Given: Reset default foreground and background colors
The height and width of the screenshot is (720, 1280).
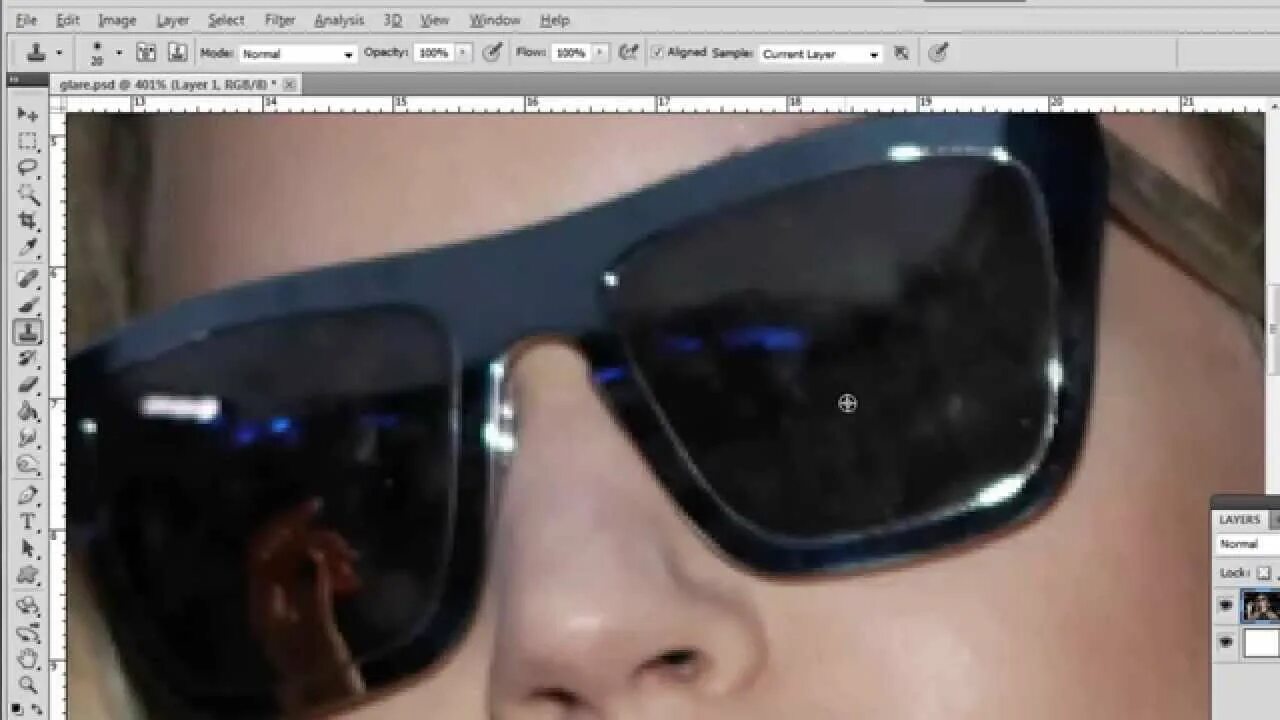Looking at the screenshot, I should click(17, 708).
